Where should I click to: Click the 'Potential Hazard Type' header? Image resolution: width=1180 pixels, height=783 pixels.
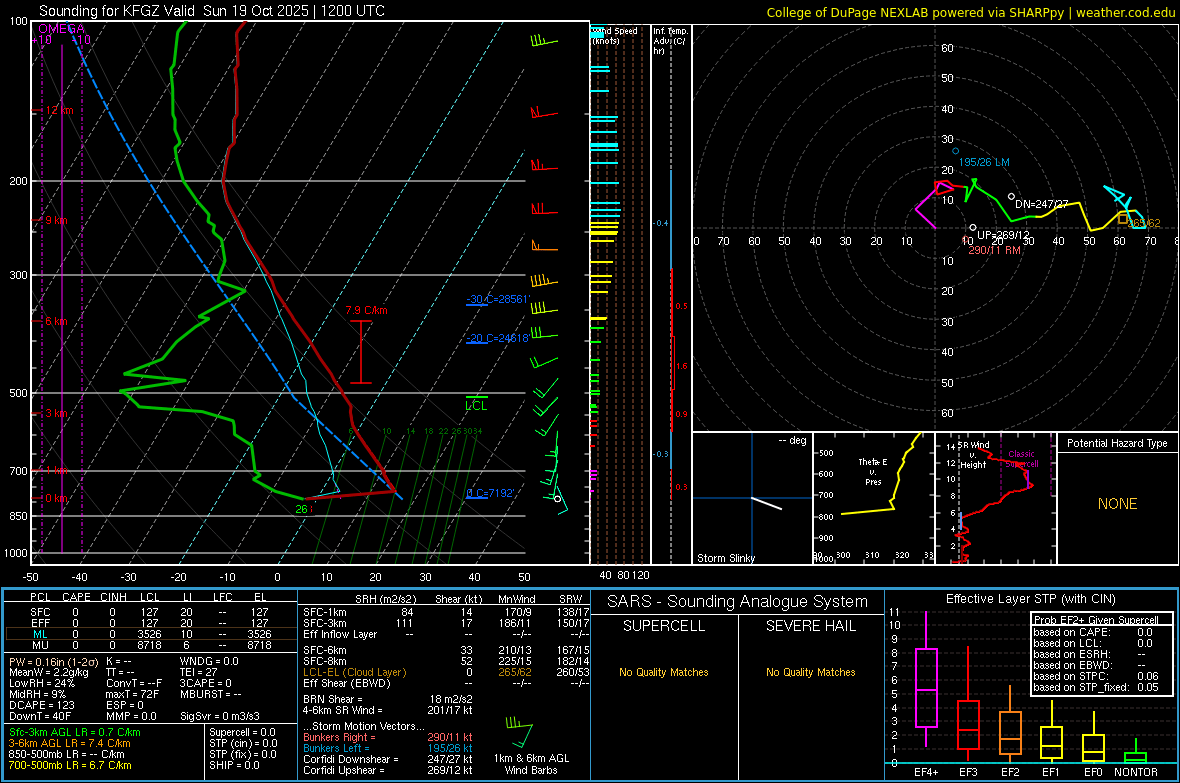(x=1118, y=443)
